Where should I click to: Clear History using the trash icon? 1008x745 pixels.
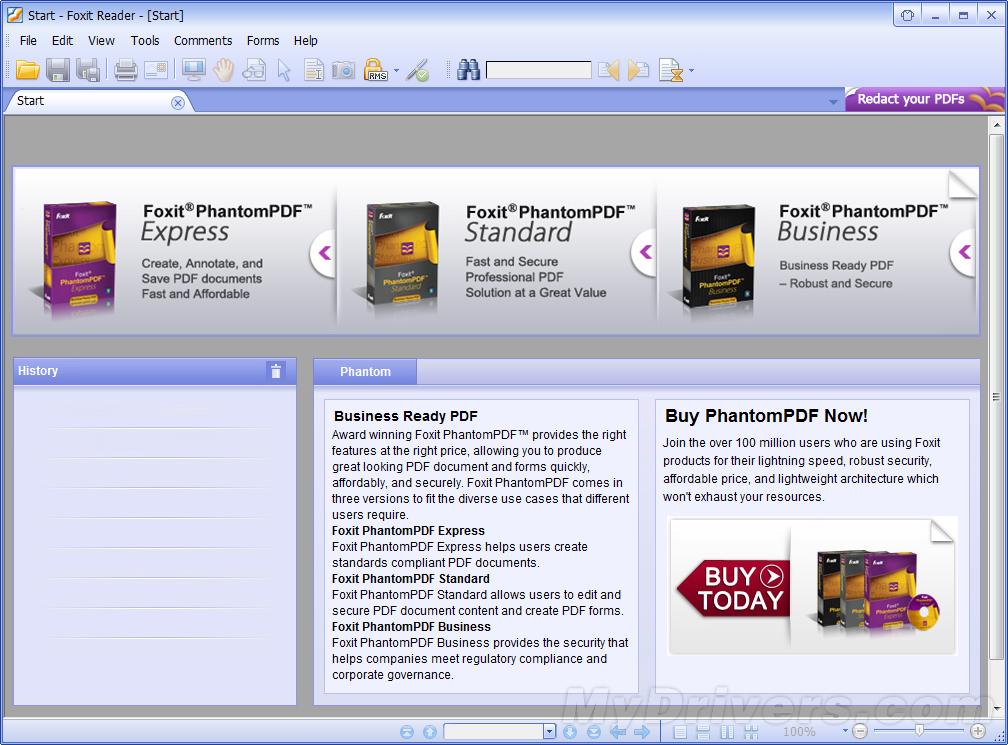[x=276, y=371]
